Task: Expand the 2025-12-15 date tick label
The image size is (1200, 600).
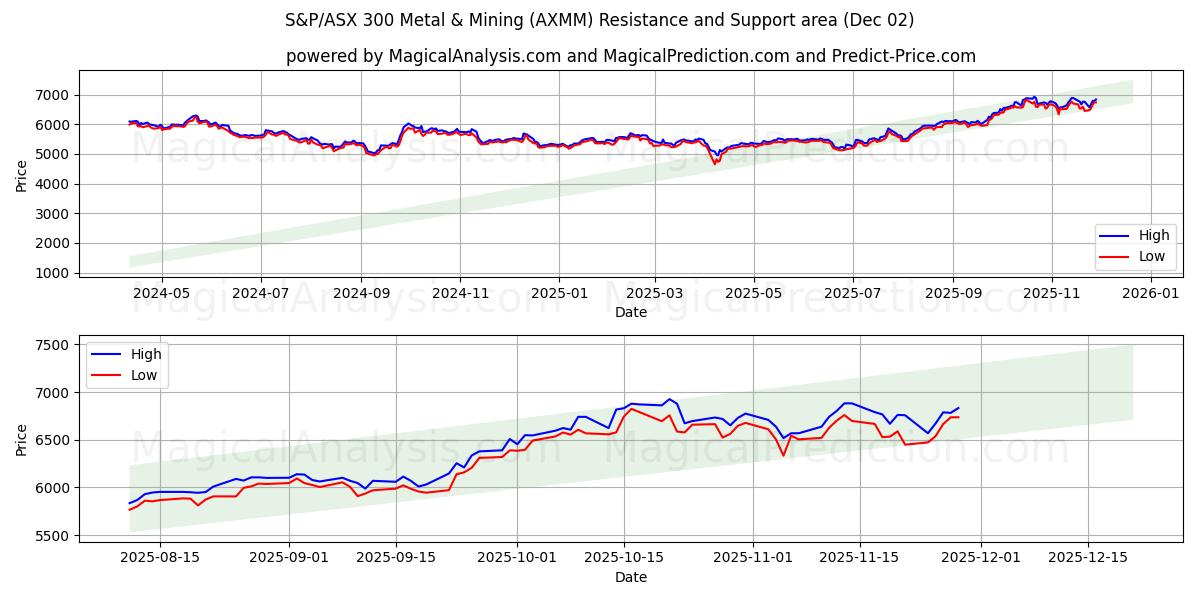Action: coord(1089,559)
